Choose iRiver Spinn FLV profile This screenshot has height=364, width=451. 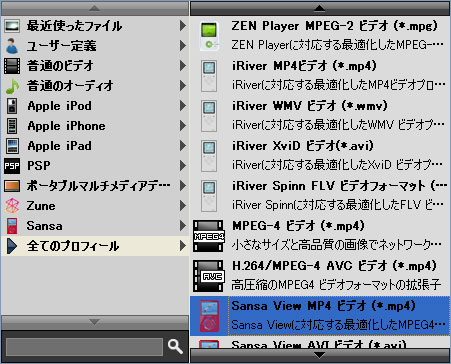320,196
